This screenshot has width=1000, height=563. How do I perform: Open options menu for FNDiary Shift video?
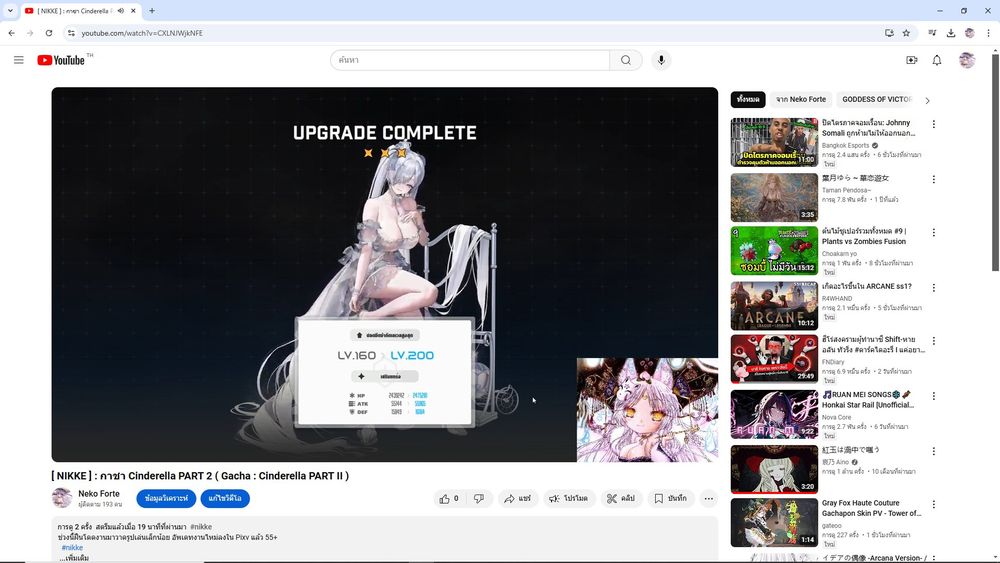[x=934, y=341]
